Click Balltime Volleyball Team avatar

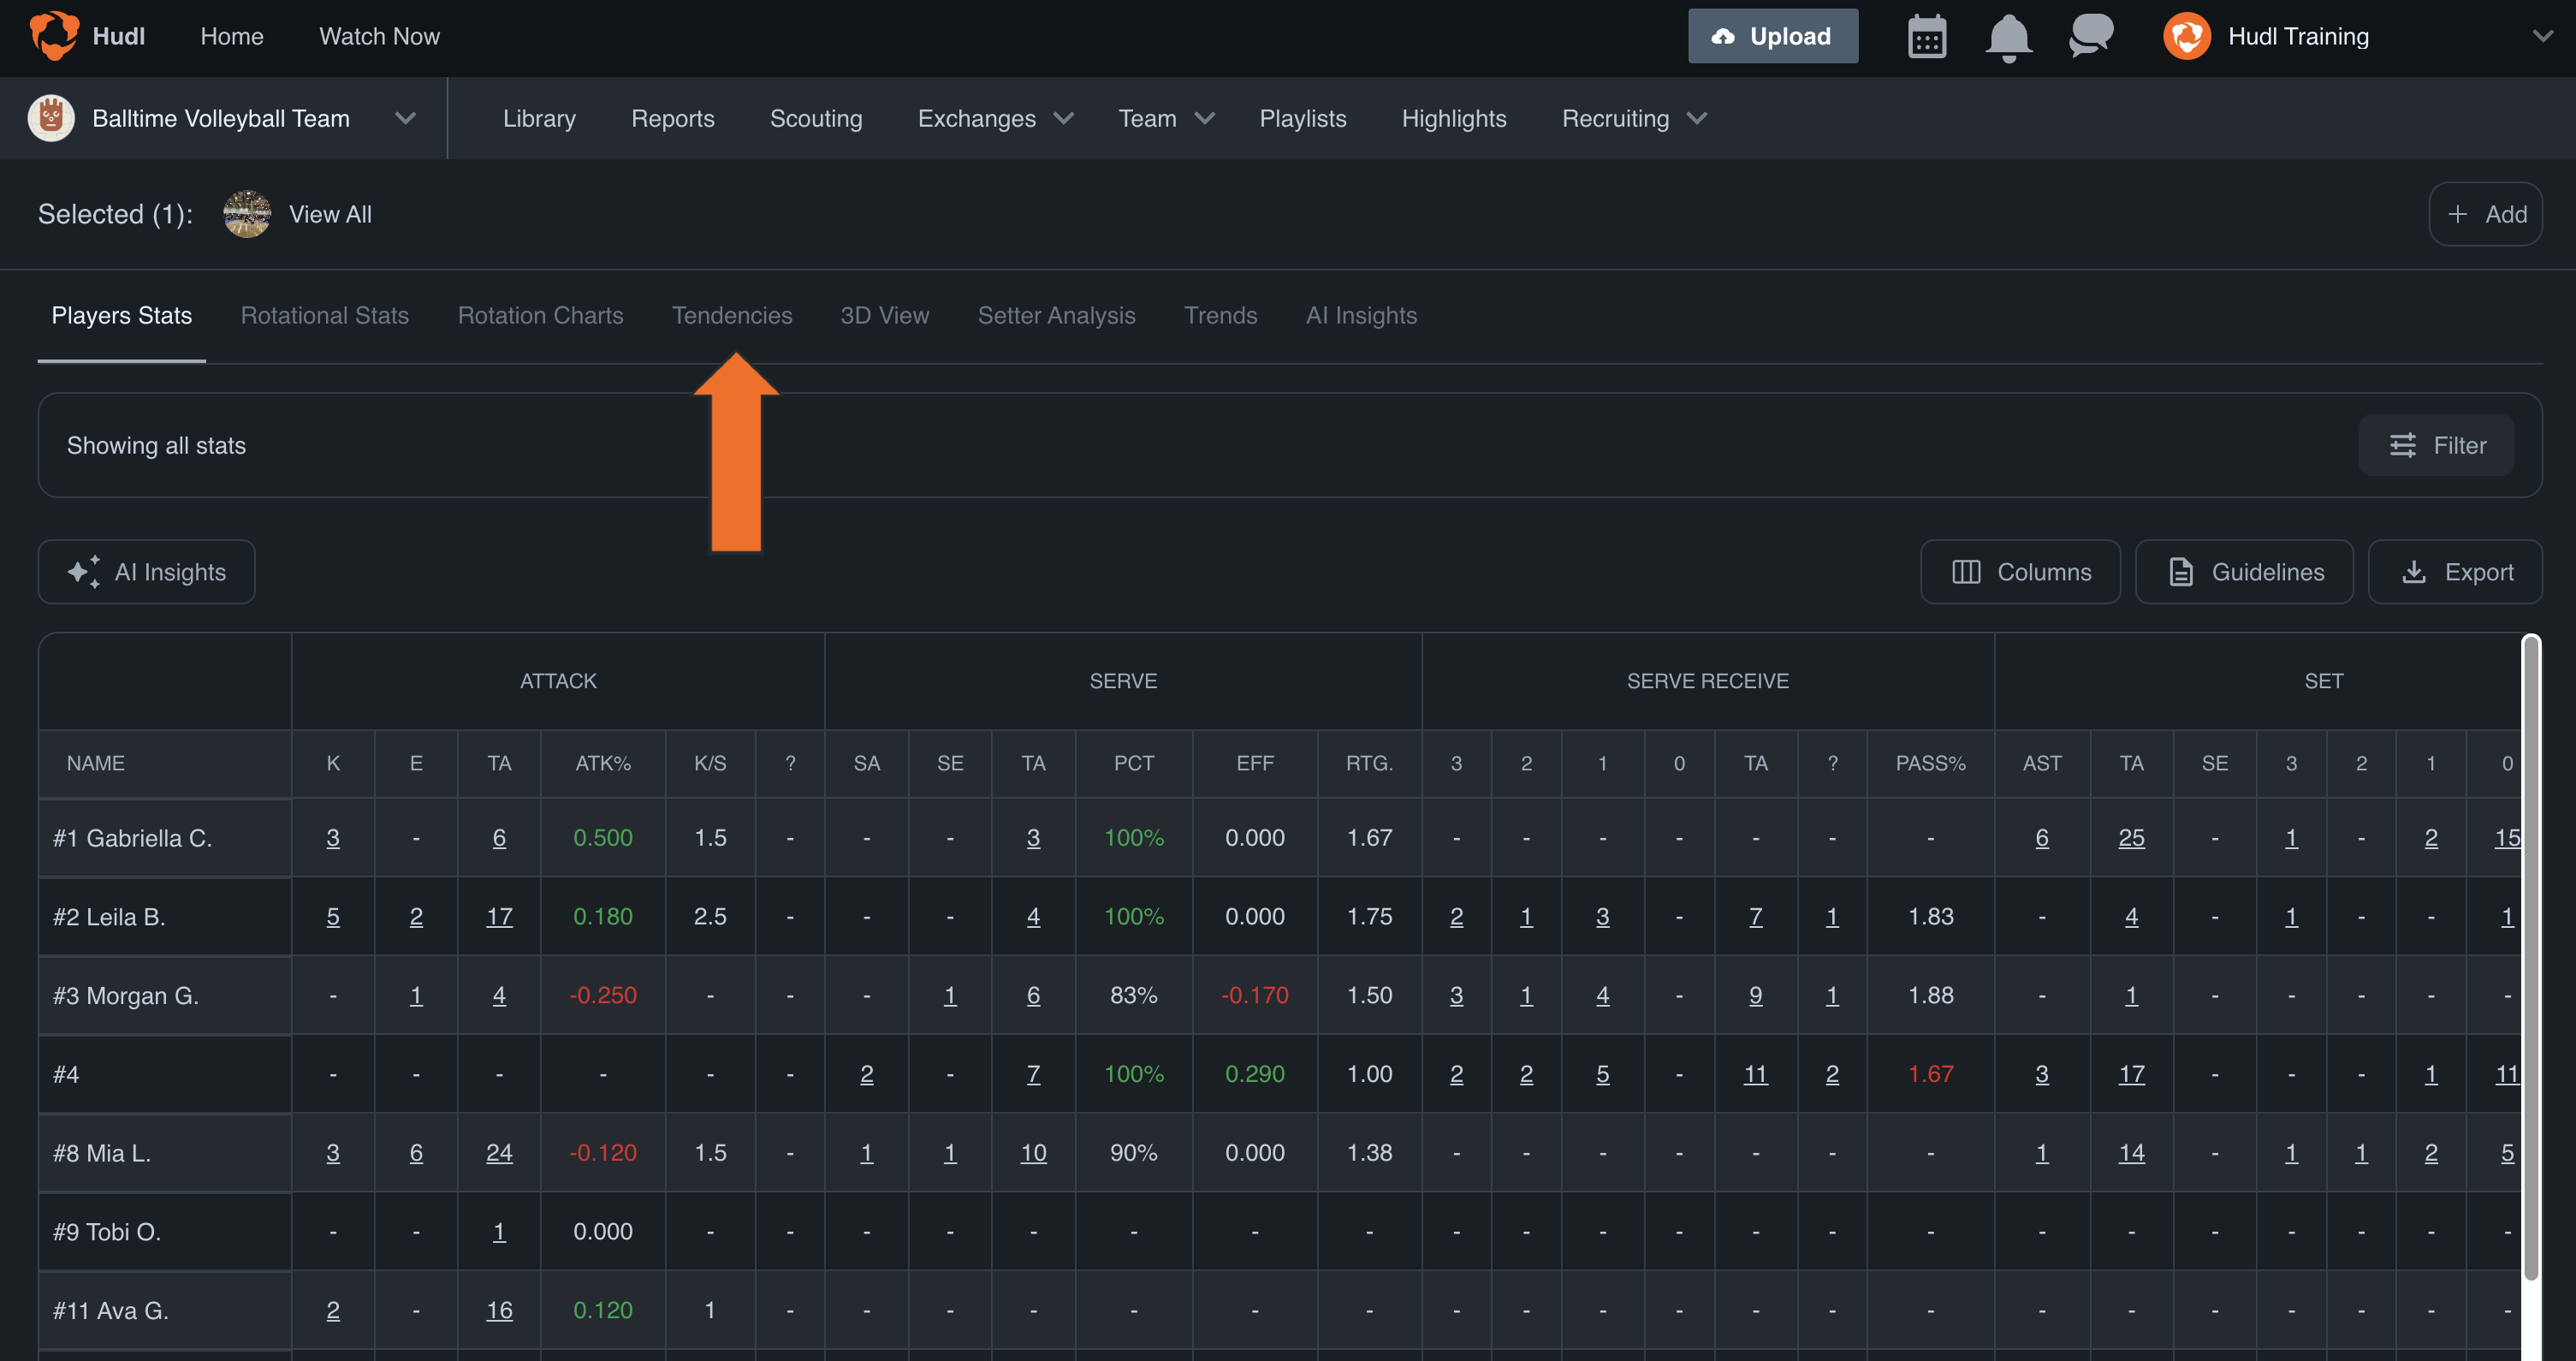(x=51, y=118)
